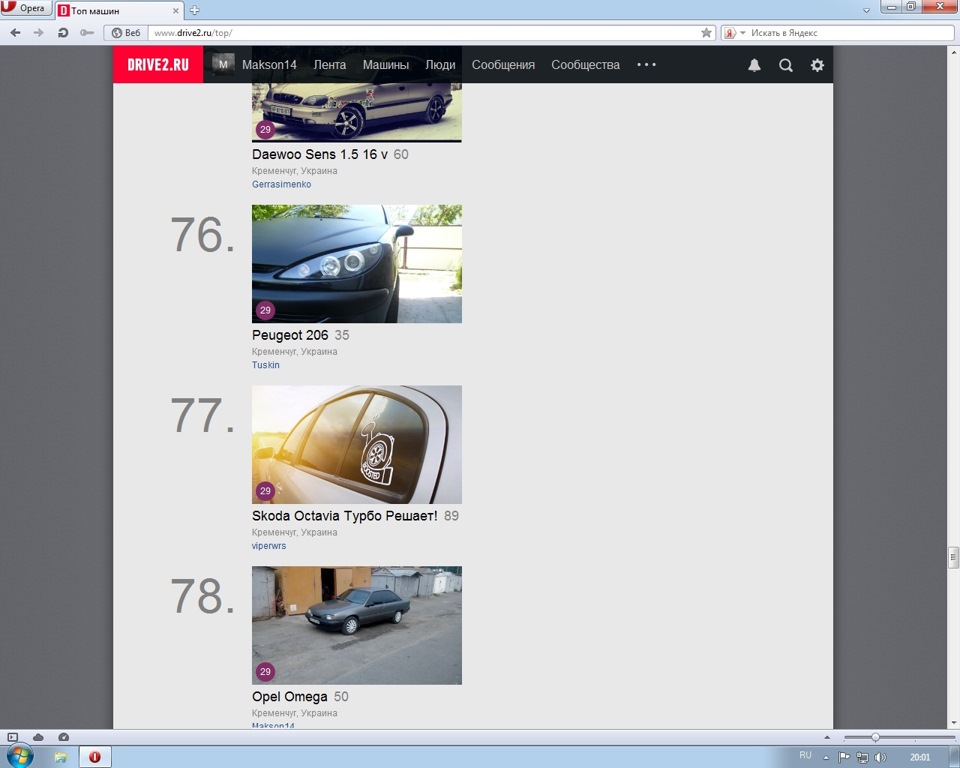Toggle Opera Turbo speedometer icon
Screen dimensions: 960x768
pos(63,737)
